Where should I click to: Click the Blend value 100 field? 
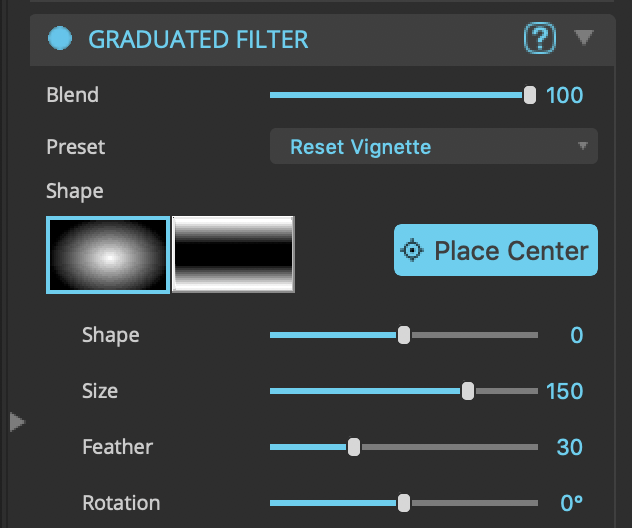pos(565,96)
